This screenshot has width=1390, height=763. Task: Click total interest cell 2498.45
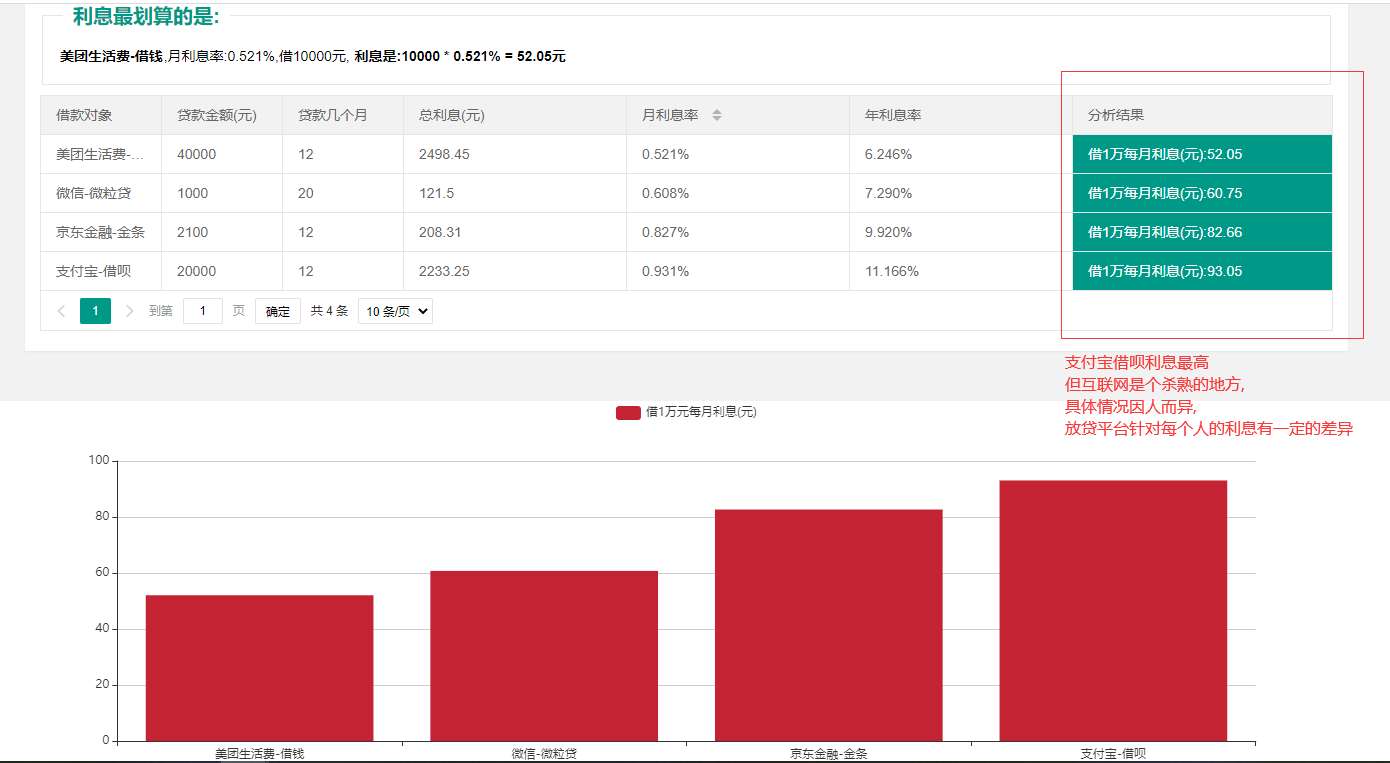pyautogui.click(x=515, y=154)
